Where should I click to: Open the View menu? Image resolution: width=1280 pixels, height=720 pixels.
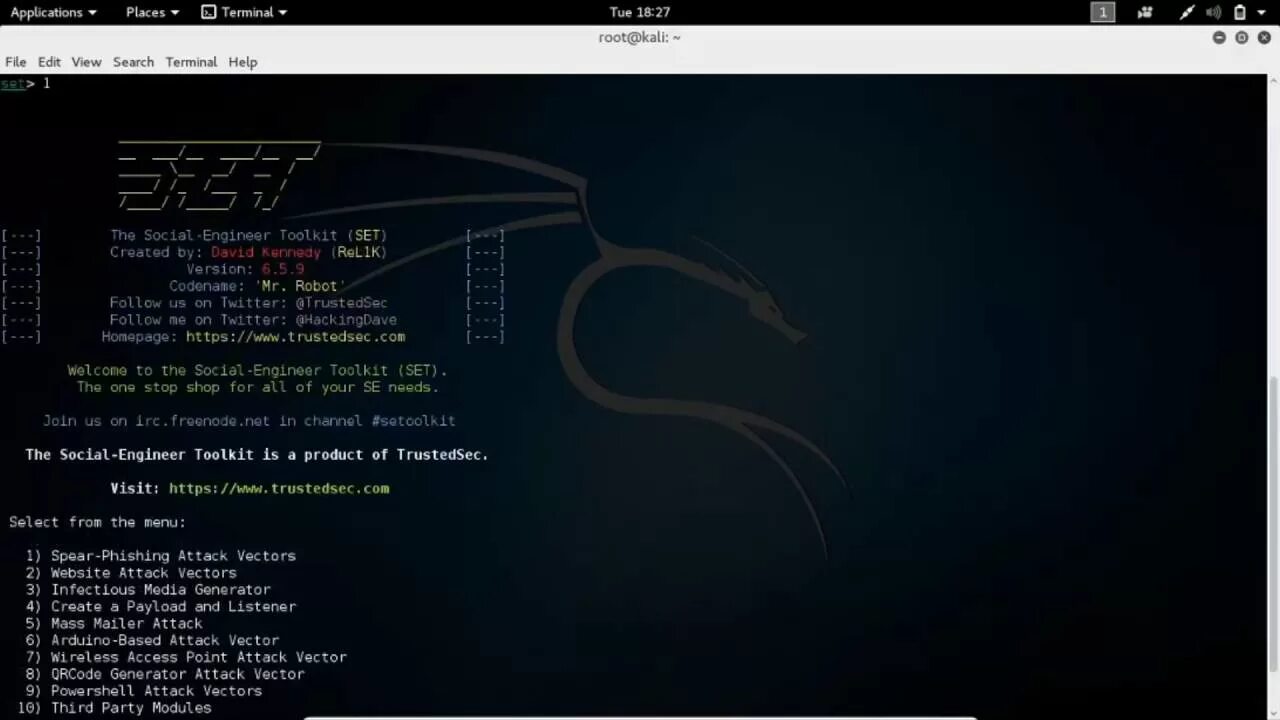click(86, 62)
